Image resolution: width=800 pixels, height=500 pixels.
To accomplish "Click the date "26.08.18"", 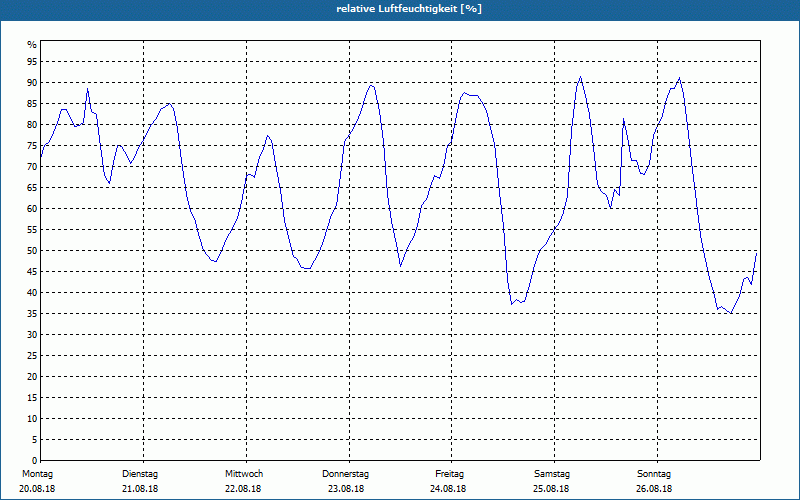I will tap(654, 489).
